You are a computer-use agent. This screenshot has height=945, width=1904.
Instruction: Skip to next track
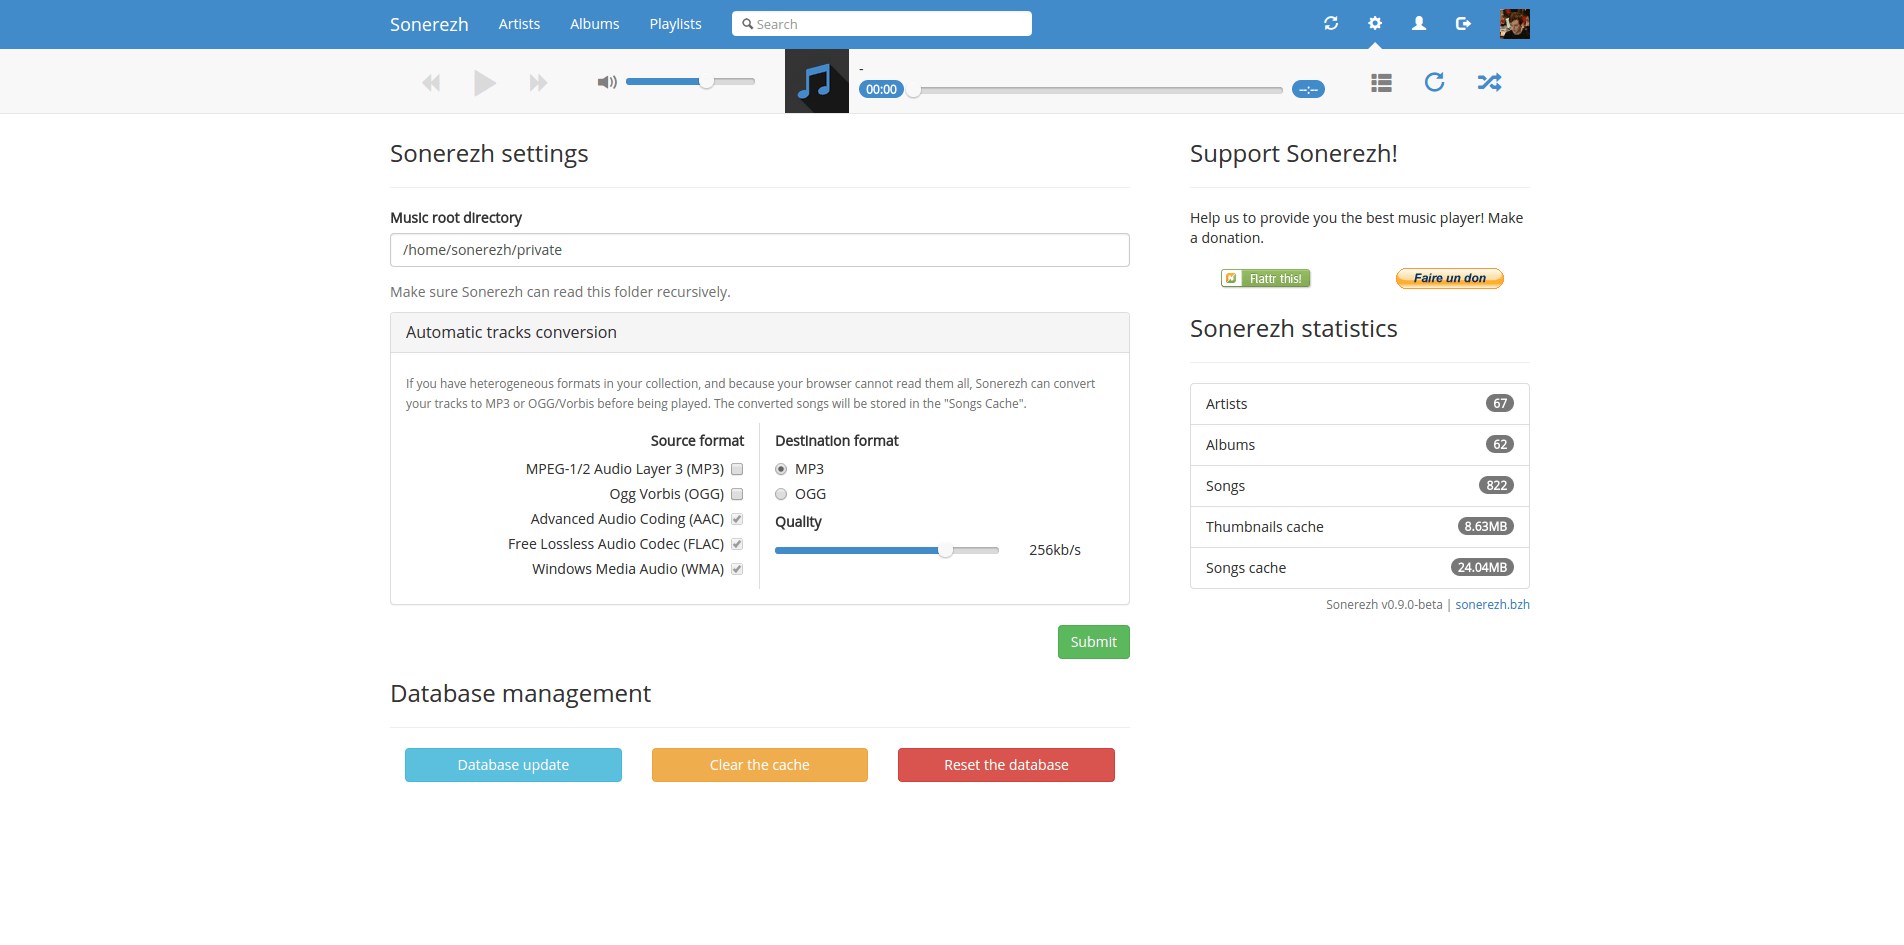[538, 82]
